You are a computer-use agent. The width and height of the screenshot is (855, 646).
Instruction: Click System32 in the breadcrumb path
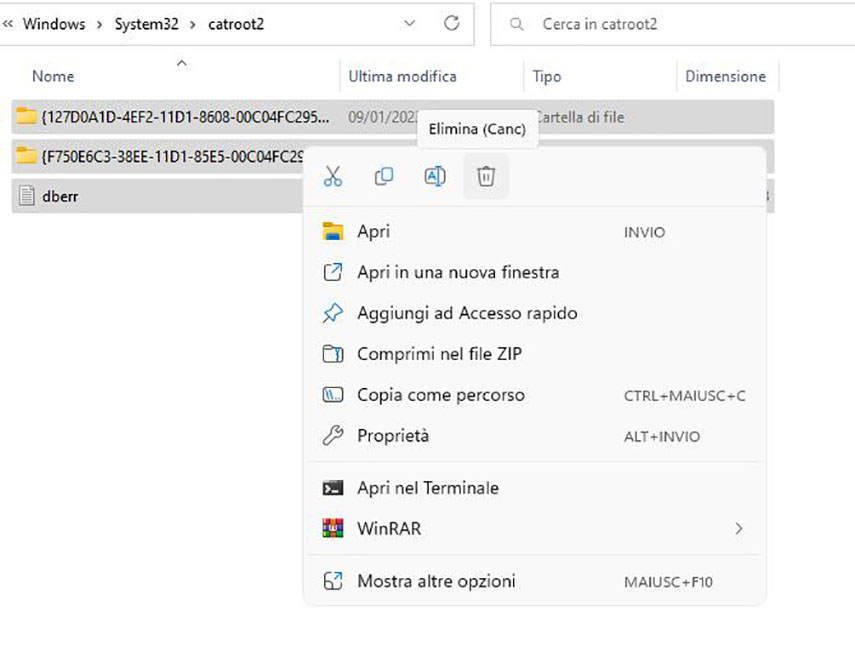tap(145, 24)
